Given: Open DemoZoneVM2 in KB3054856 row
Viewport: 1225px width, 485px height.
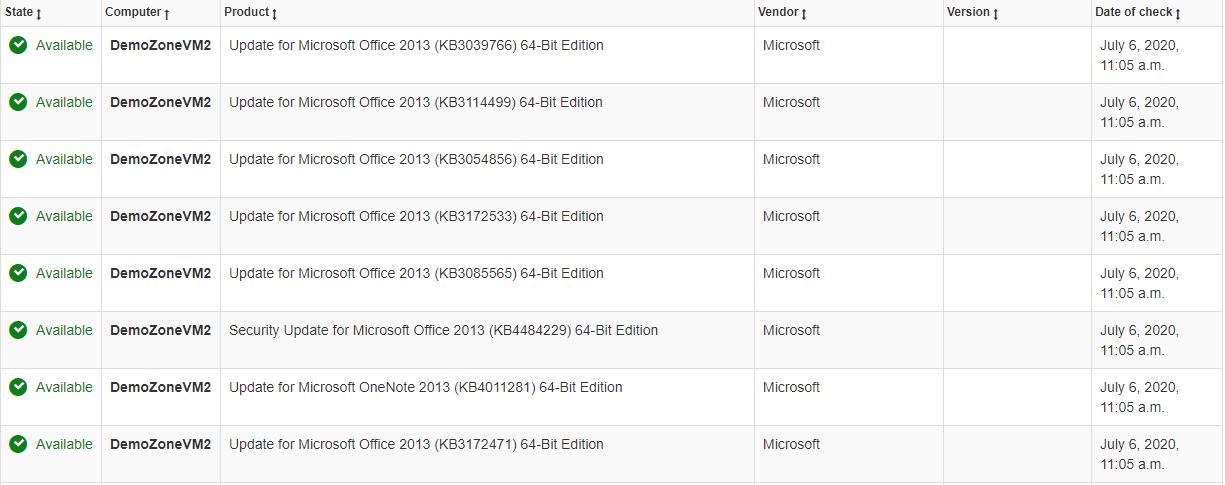Looking at the screenshot, I should 160,159.
